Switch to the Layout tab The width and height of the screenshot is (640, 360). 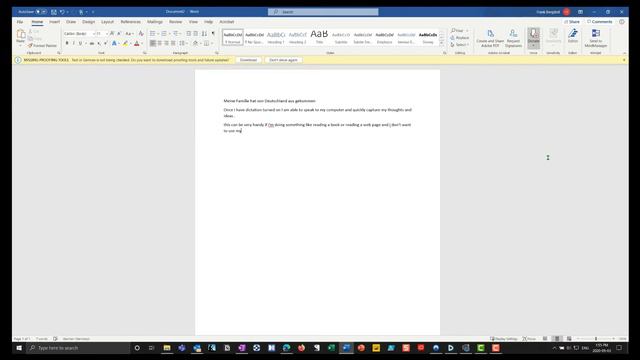click(x=107, y=22)
